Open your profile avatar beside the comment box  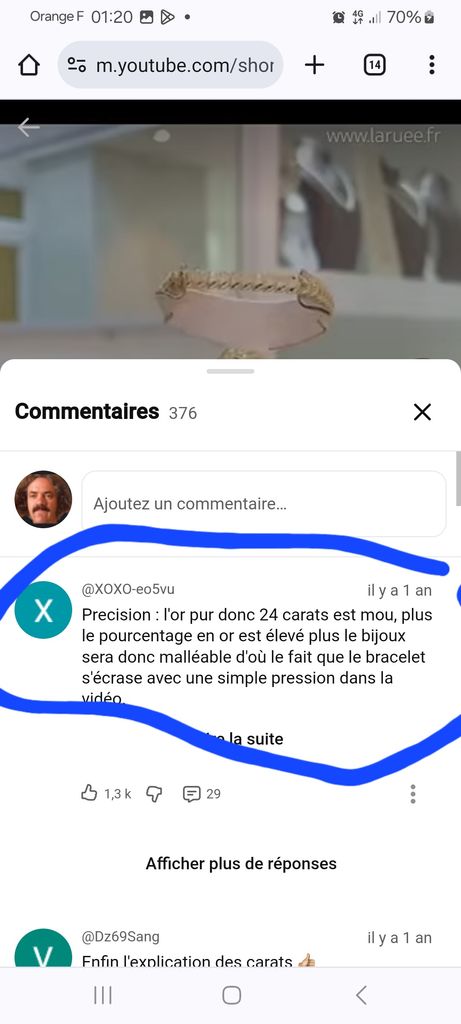tap(43, 499)
